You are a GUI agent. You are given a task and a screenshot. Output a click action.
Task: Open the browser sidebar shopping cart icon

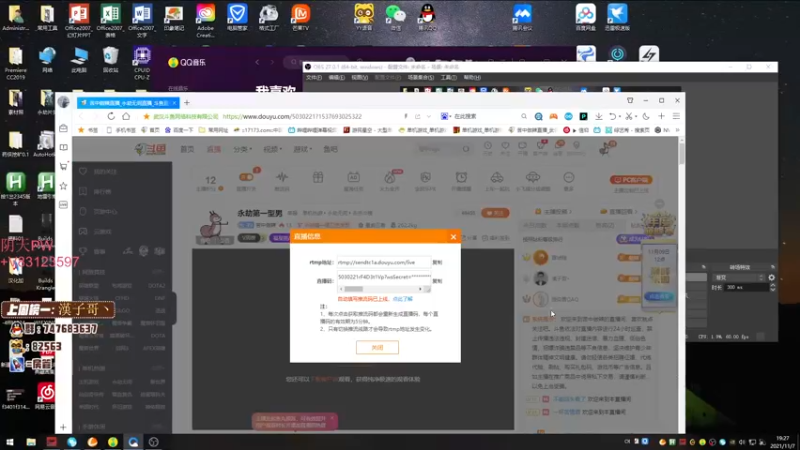(x=63, y=166)
